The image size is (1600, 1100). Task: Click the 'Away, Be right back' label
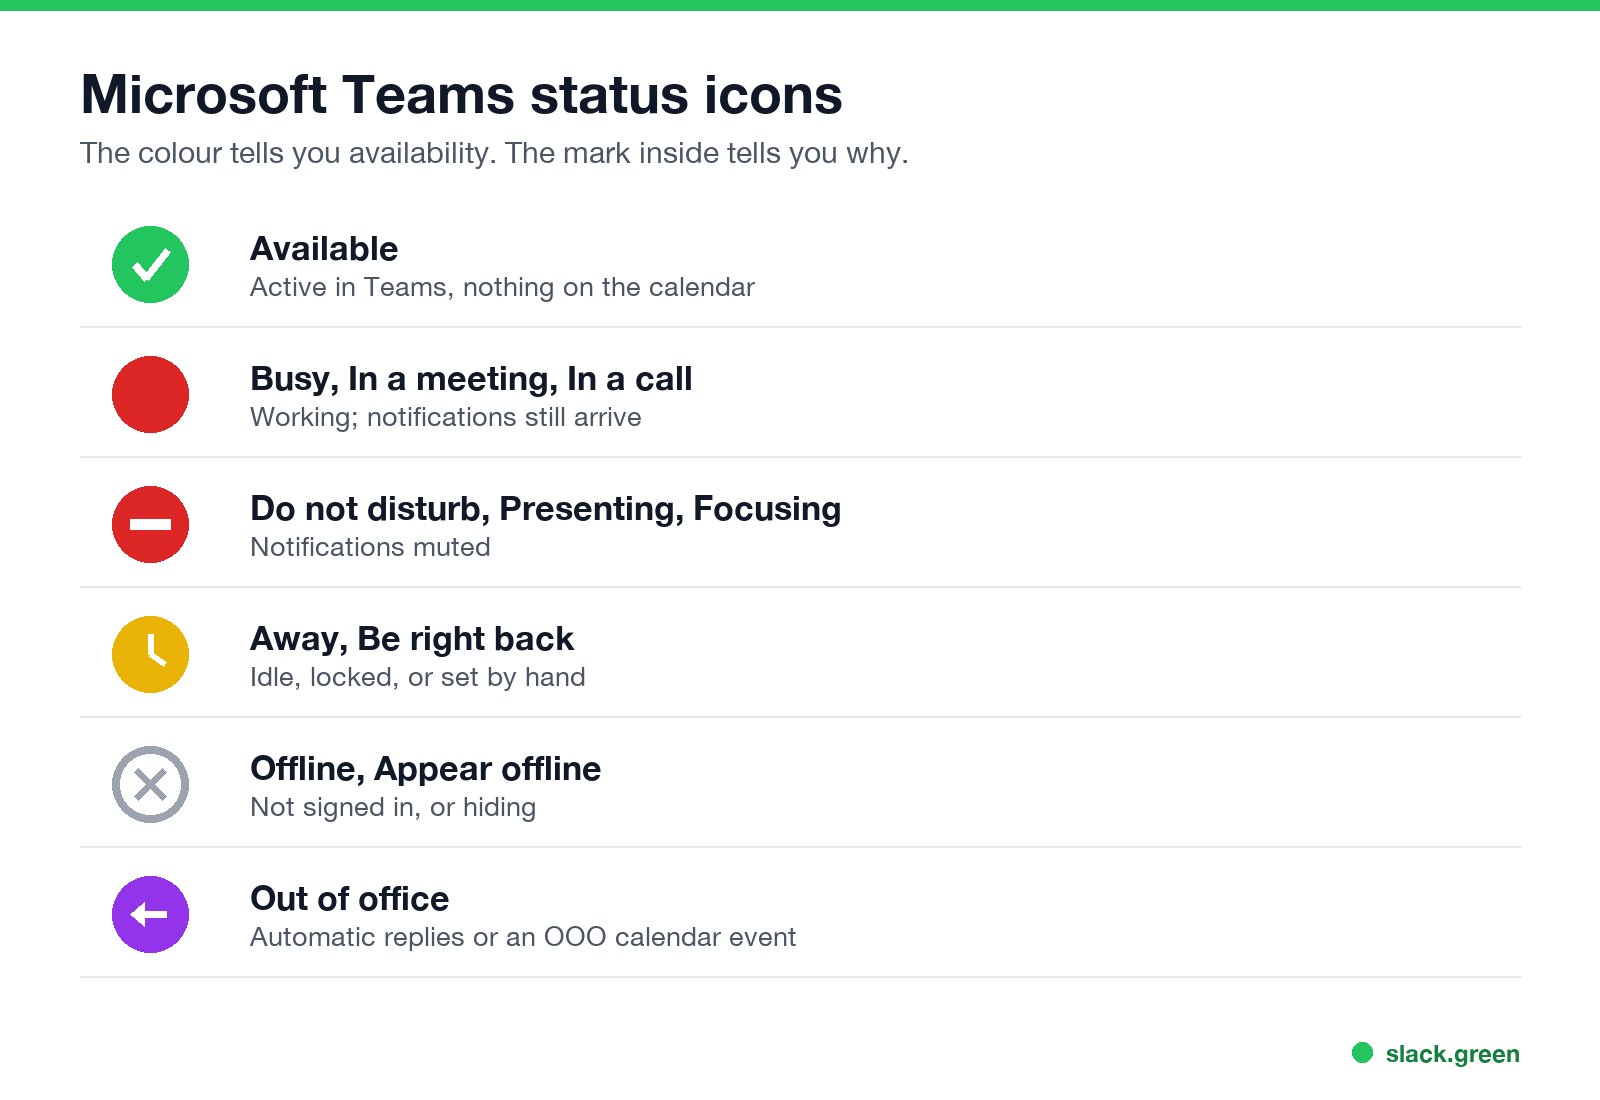(x=412, y=639)
